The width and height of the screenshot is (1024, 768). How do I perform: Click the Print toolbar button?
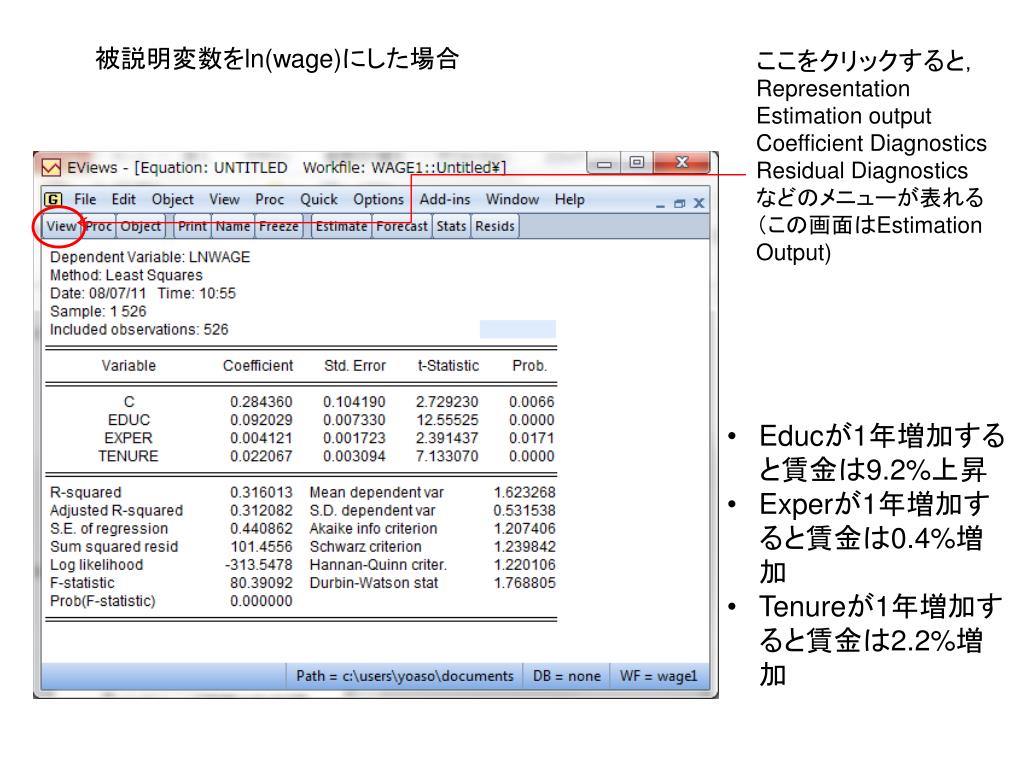[192, 227]
